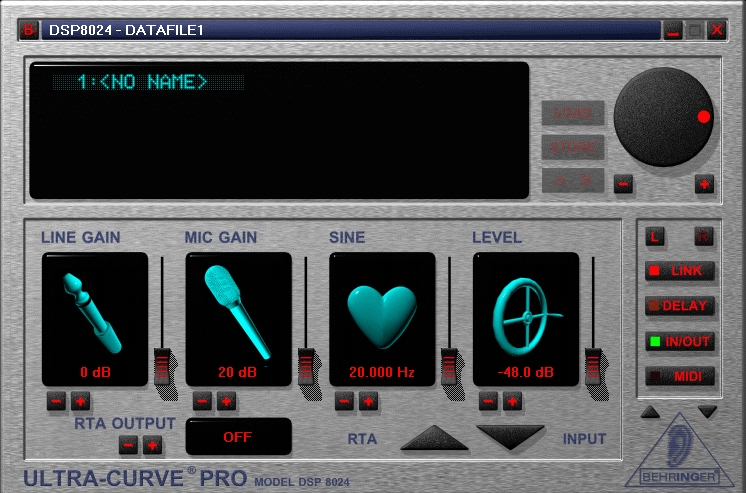This screenshot has width=746, height=493.
Task: Click minus button below the data wheel
Action: [x=623, y=184]
